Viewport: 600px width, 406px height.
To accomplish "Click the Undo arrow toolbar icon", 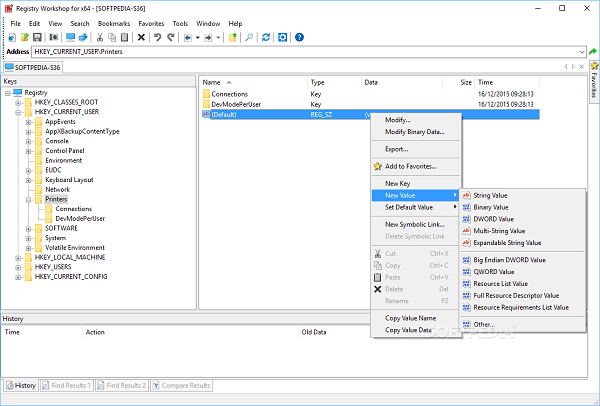I will click(x=157, y=37).
